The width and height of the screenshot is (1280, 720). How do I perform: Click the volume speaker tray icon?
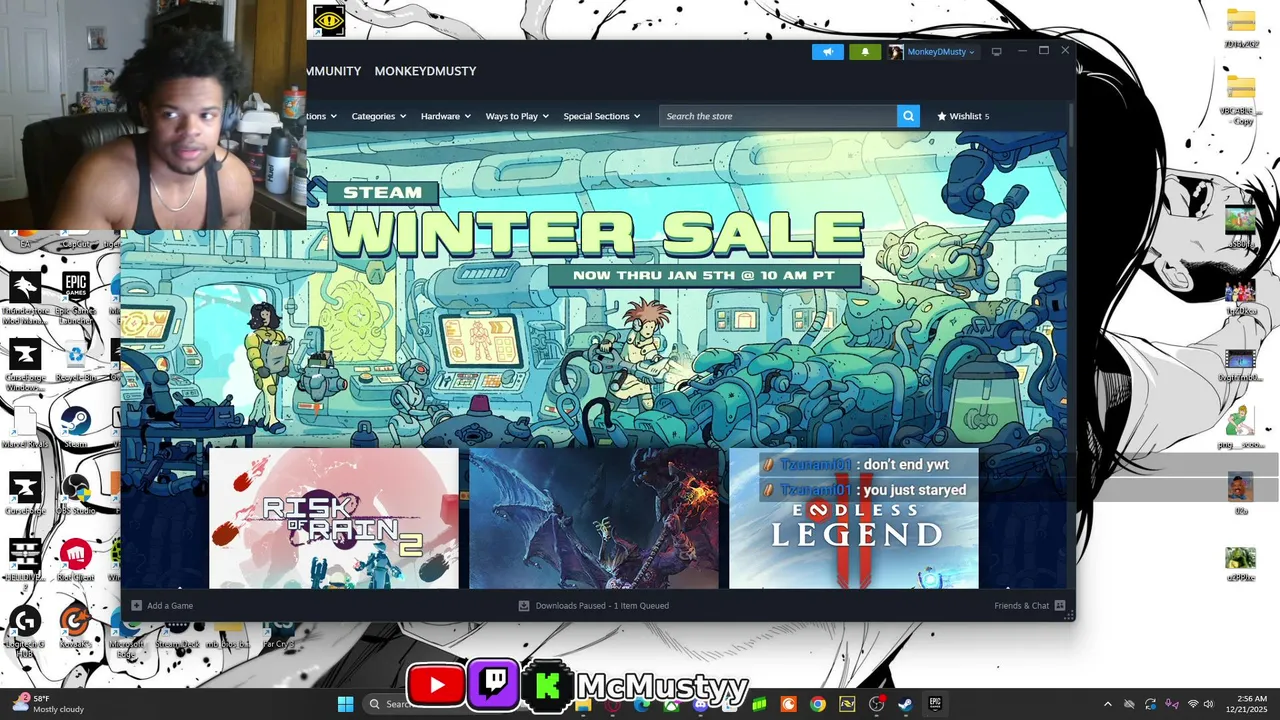[1208, 704]
